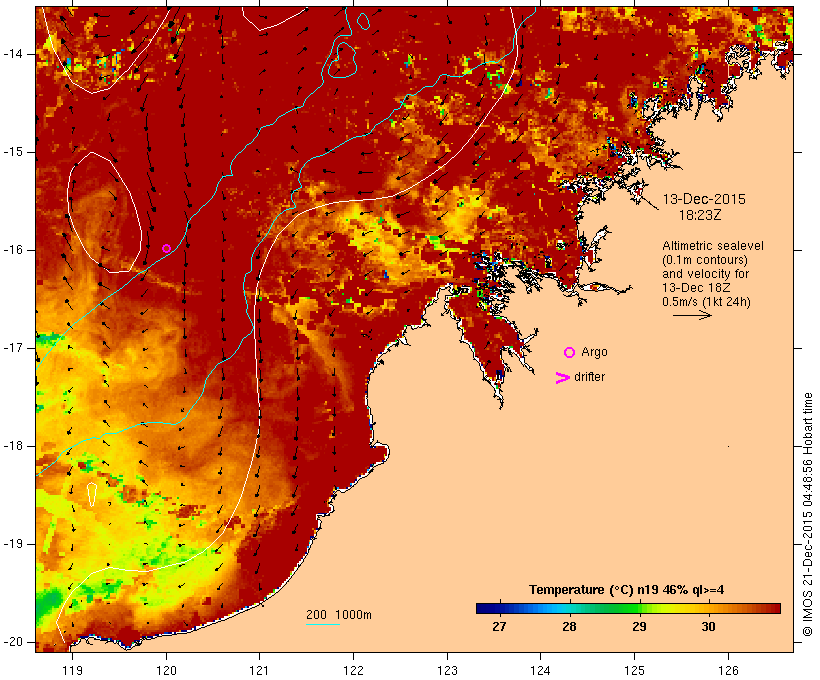This screenshot has height=680, width=820.
Task: Click the latitude axis label '-17'
Action: pyautogui.click(x=13, y=348)
